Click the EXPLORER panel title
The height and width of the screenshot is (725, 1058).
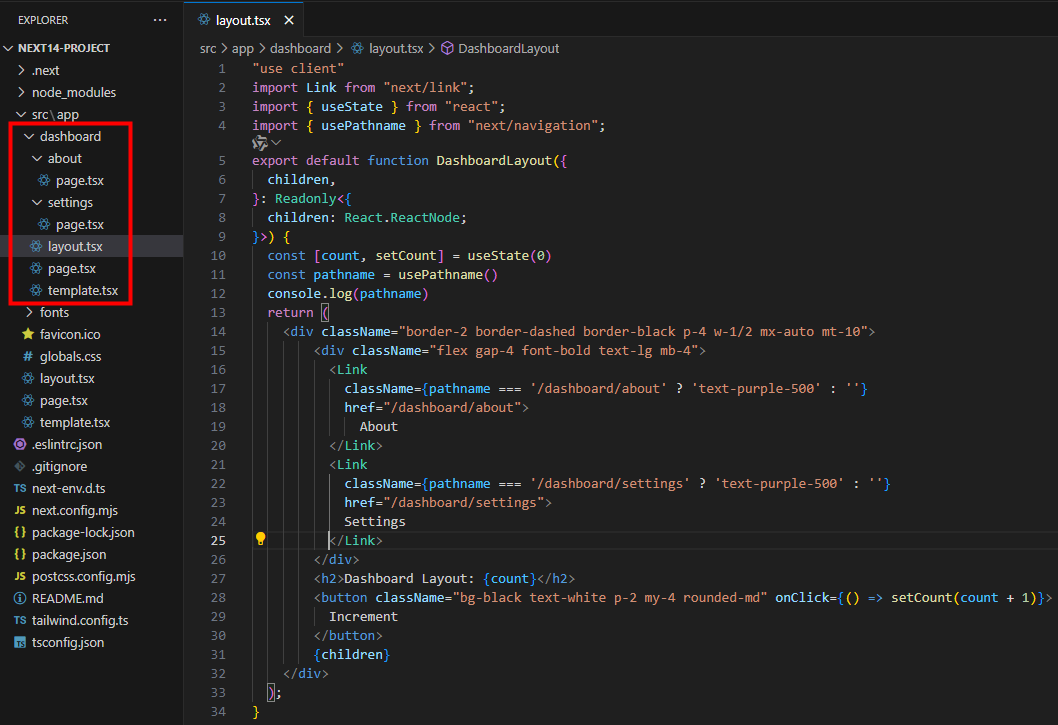tap(43, 20)
